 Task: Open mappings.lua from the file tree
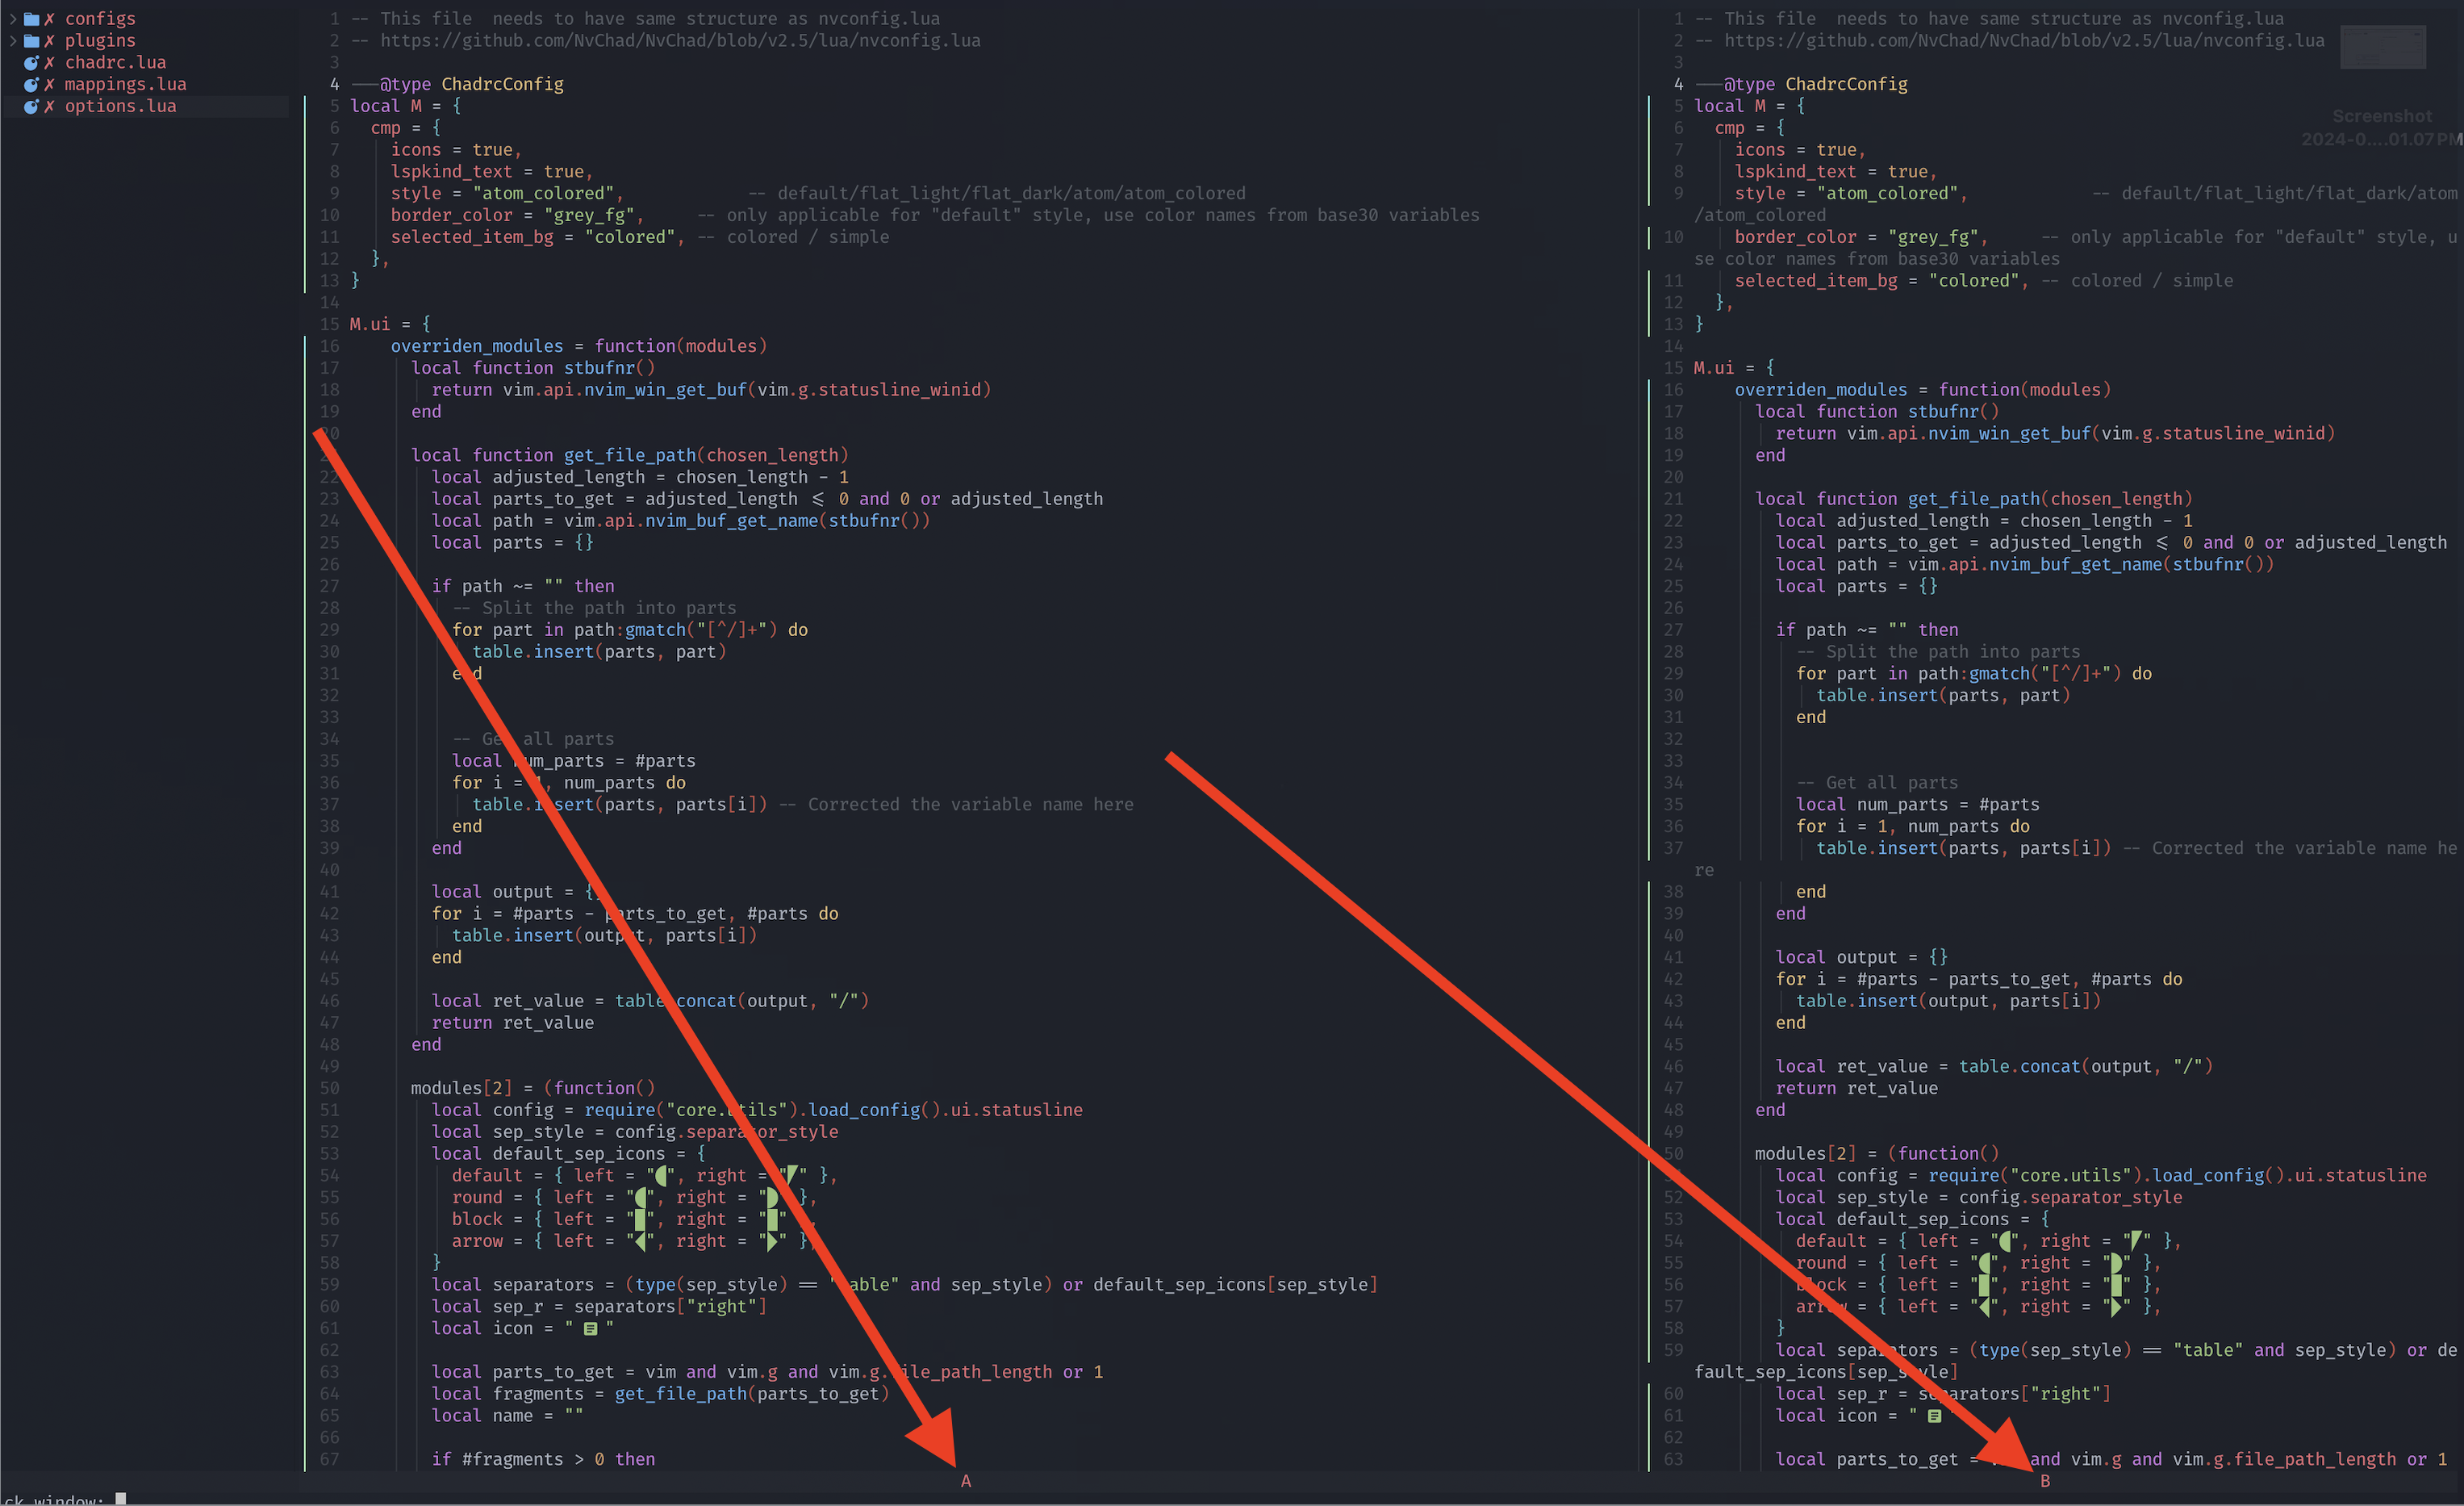click(125, 85)
